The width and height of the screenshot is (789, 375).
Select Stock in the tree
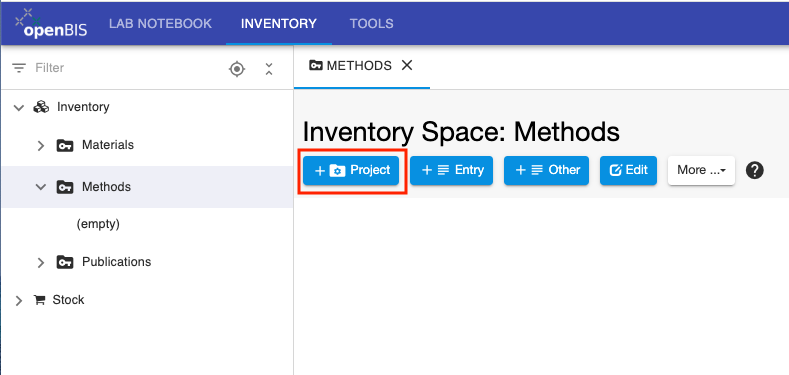68,299
